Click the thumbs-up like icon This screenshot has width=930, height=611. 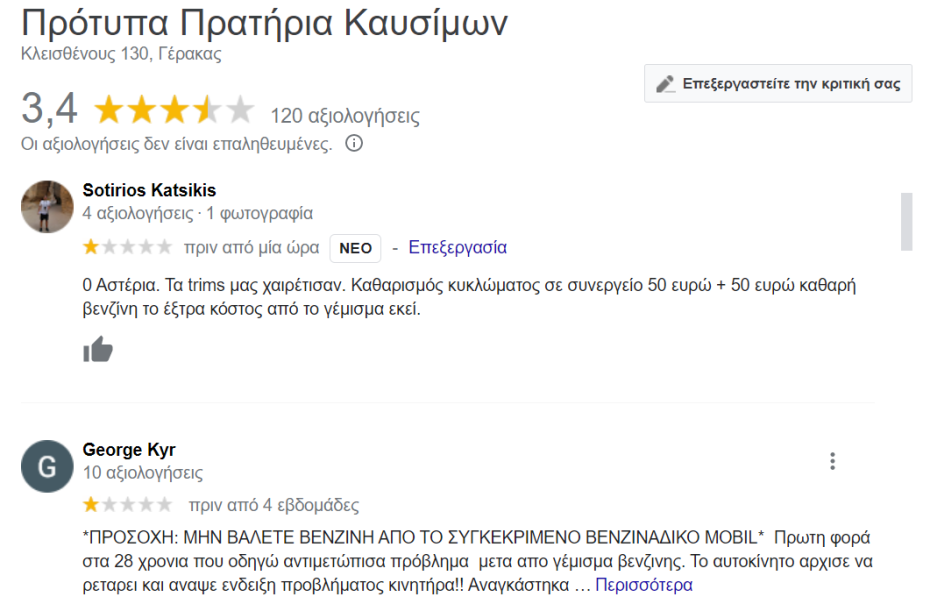pos(98,349)
